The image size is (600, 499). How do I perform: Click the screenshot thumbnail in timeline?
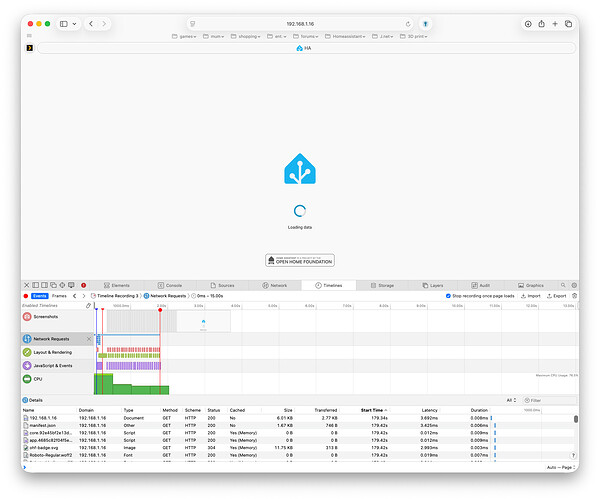pos(204,321)
